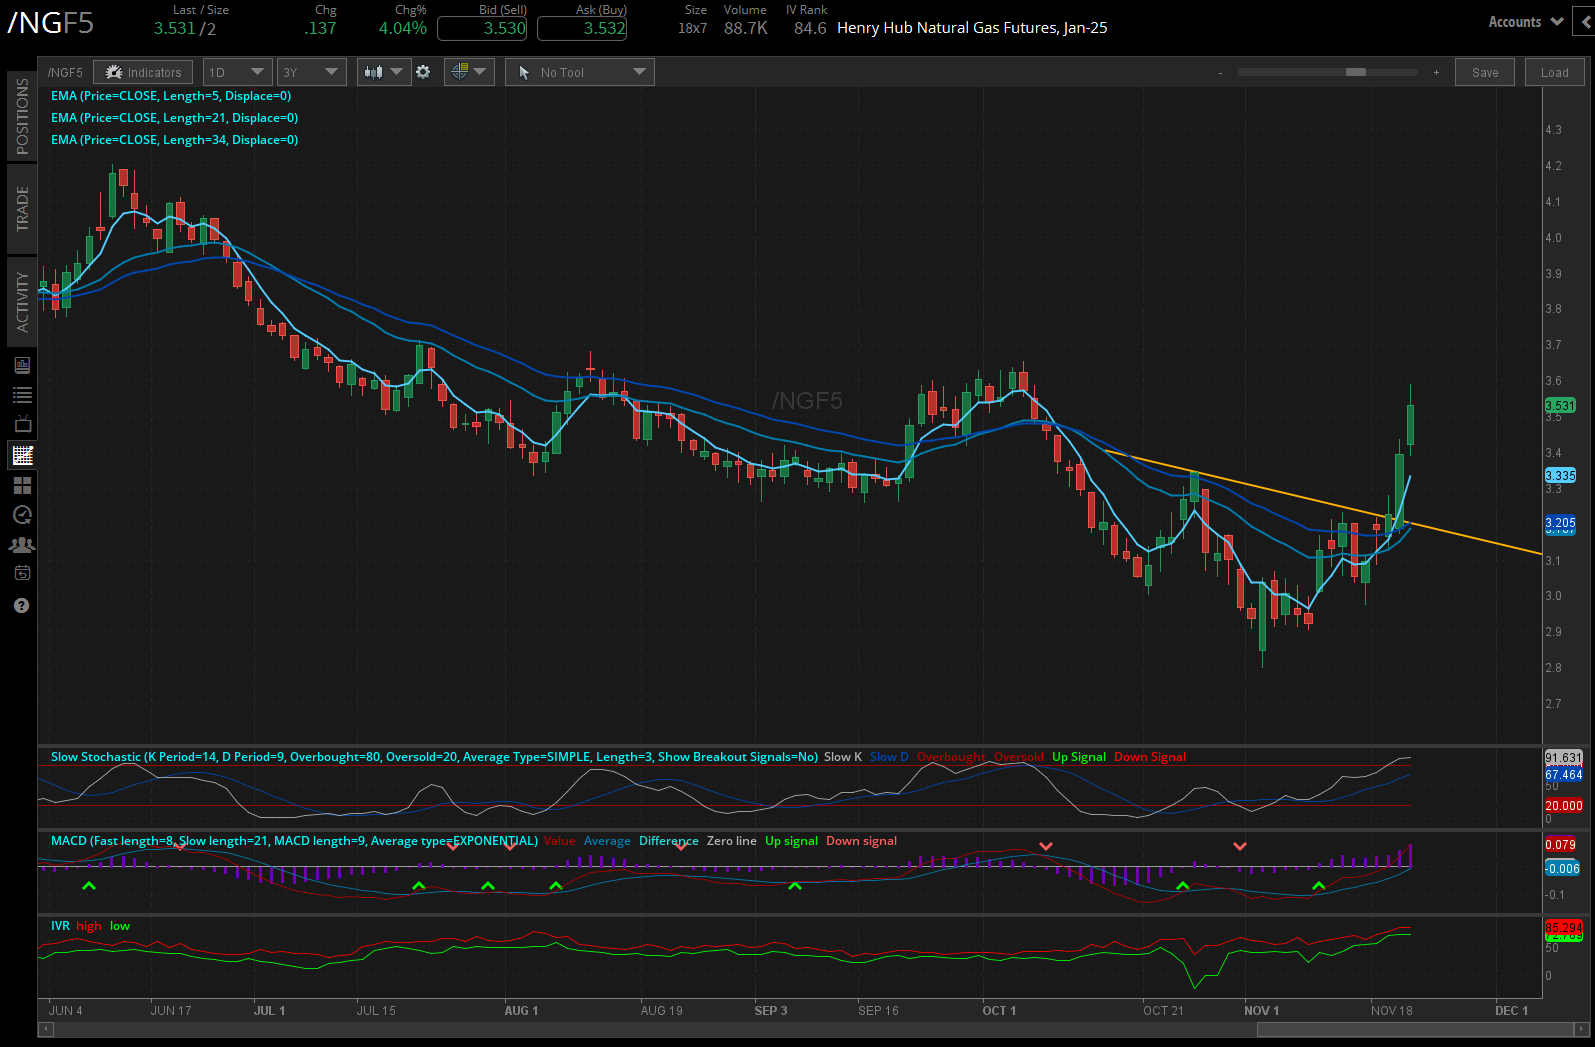Open the No Tool drawing selector
Screen dimensions: 1595x1047
point(580,72)
